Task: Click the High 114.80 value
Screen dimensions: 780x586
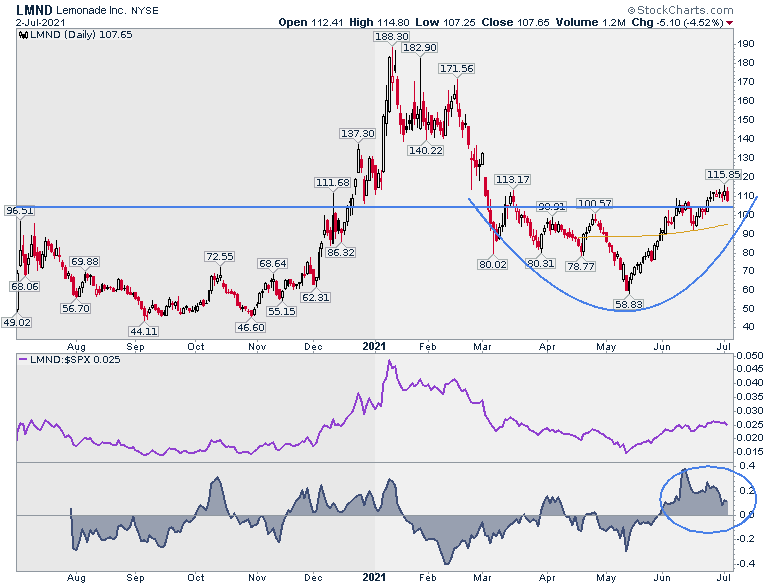Action: (x=379, y=22)
